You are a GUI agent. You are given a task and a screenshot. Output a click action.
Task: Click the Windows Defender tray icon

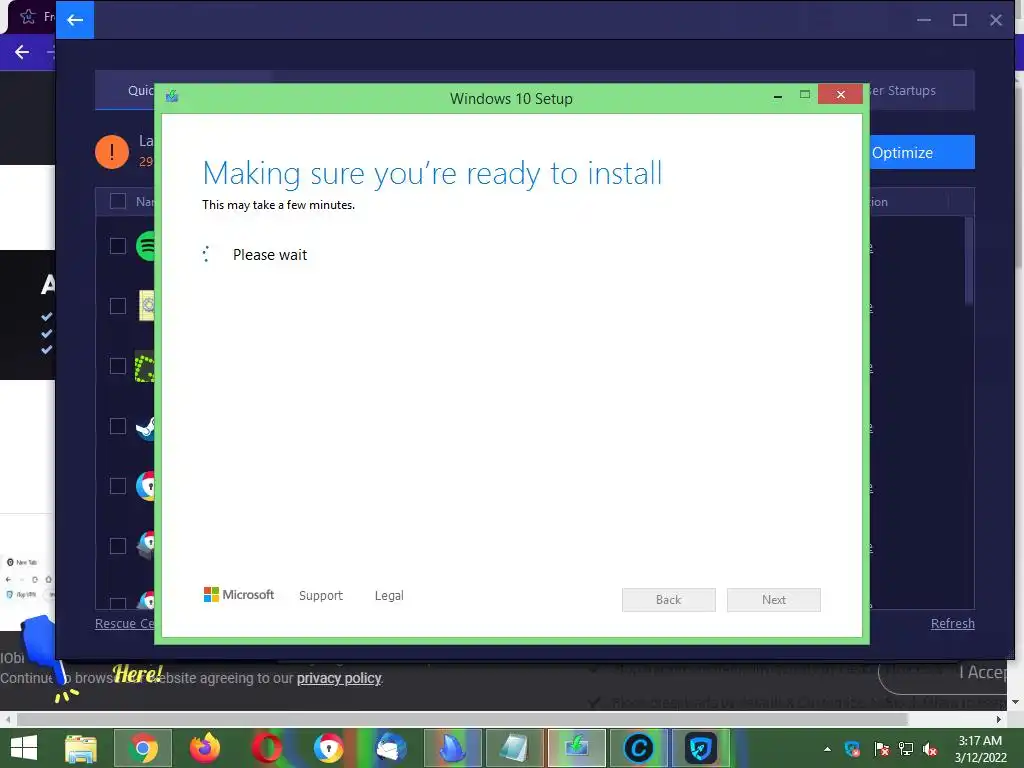pyautogui.click(x=852, y=749)
